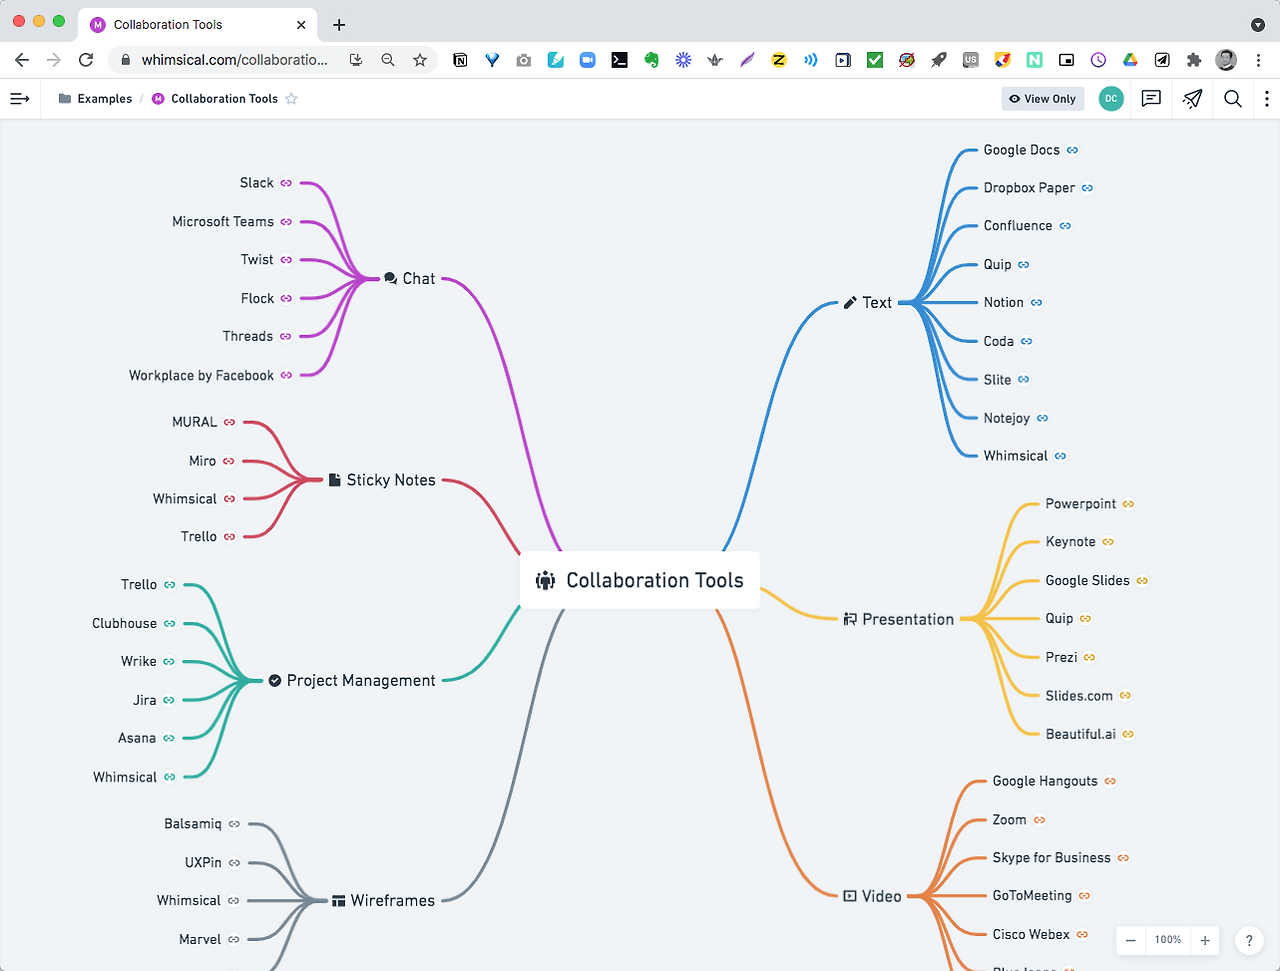Click the Dropbox Paper node text
This screenshot has width=1280, height=971.
tap(1029, 188)
